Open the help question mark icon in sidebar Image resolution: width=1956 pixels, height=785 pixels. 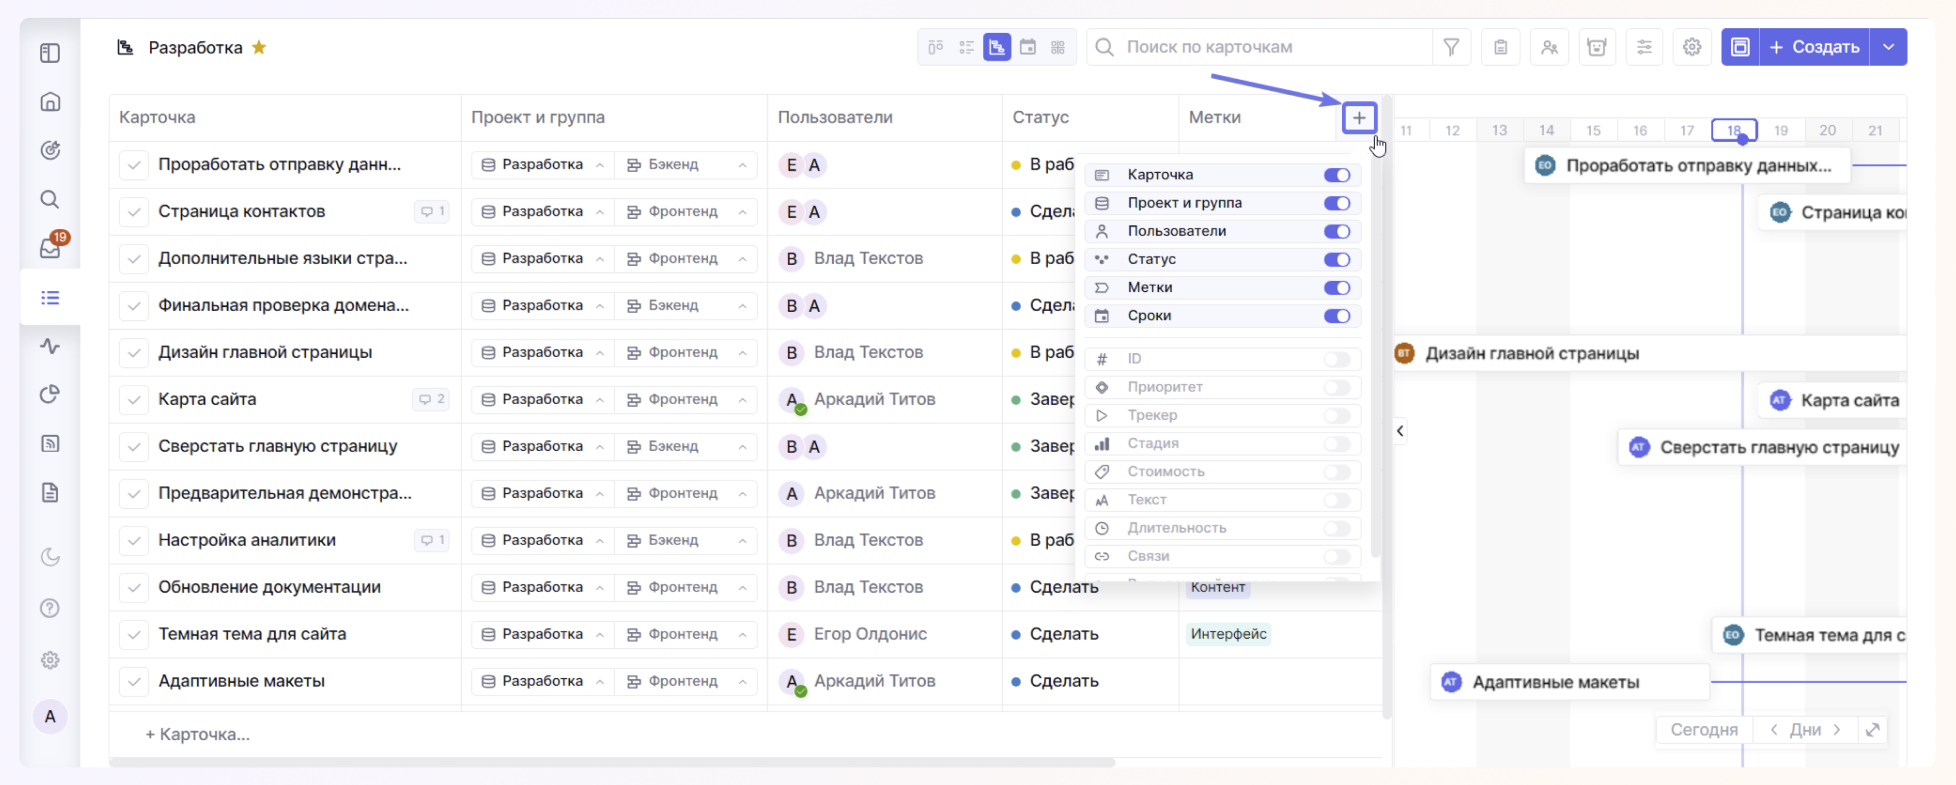[50, 608]
